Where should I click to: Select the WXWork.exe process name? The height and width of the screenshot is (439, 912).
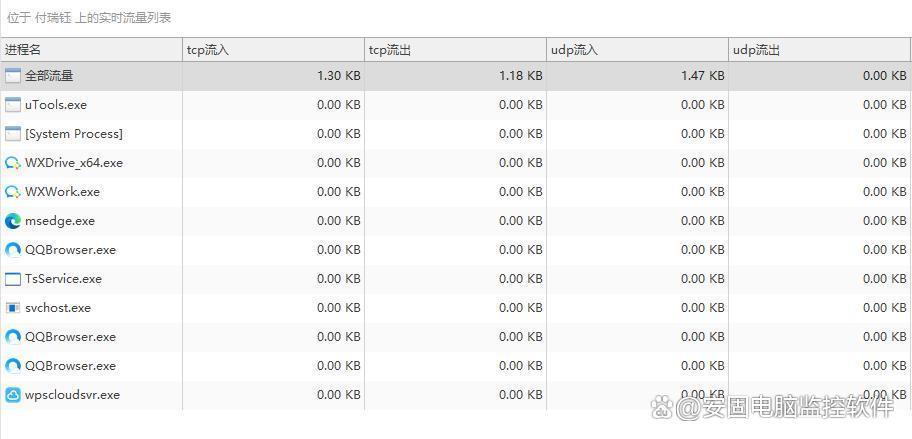tap(62, 192)
